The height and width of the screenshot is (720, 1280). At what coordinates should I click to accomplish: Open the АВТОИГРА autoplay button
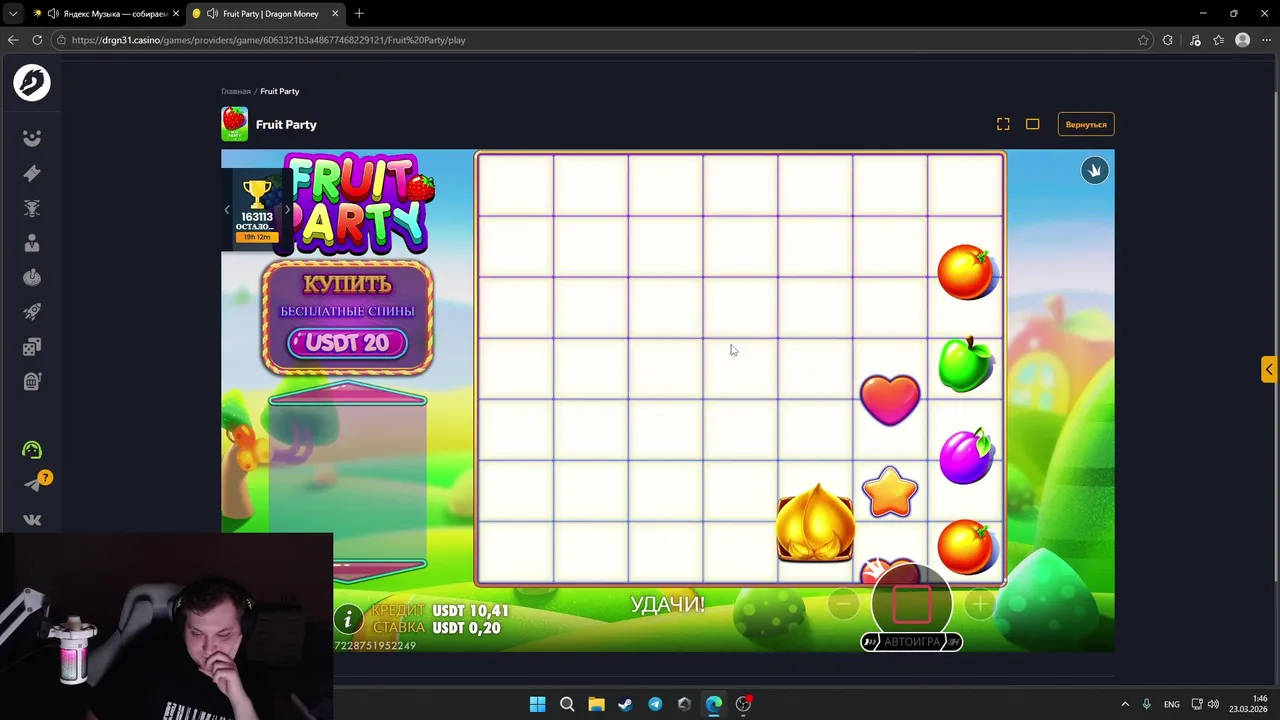pos(911,641)
